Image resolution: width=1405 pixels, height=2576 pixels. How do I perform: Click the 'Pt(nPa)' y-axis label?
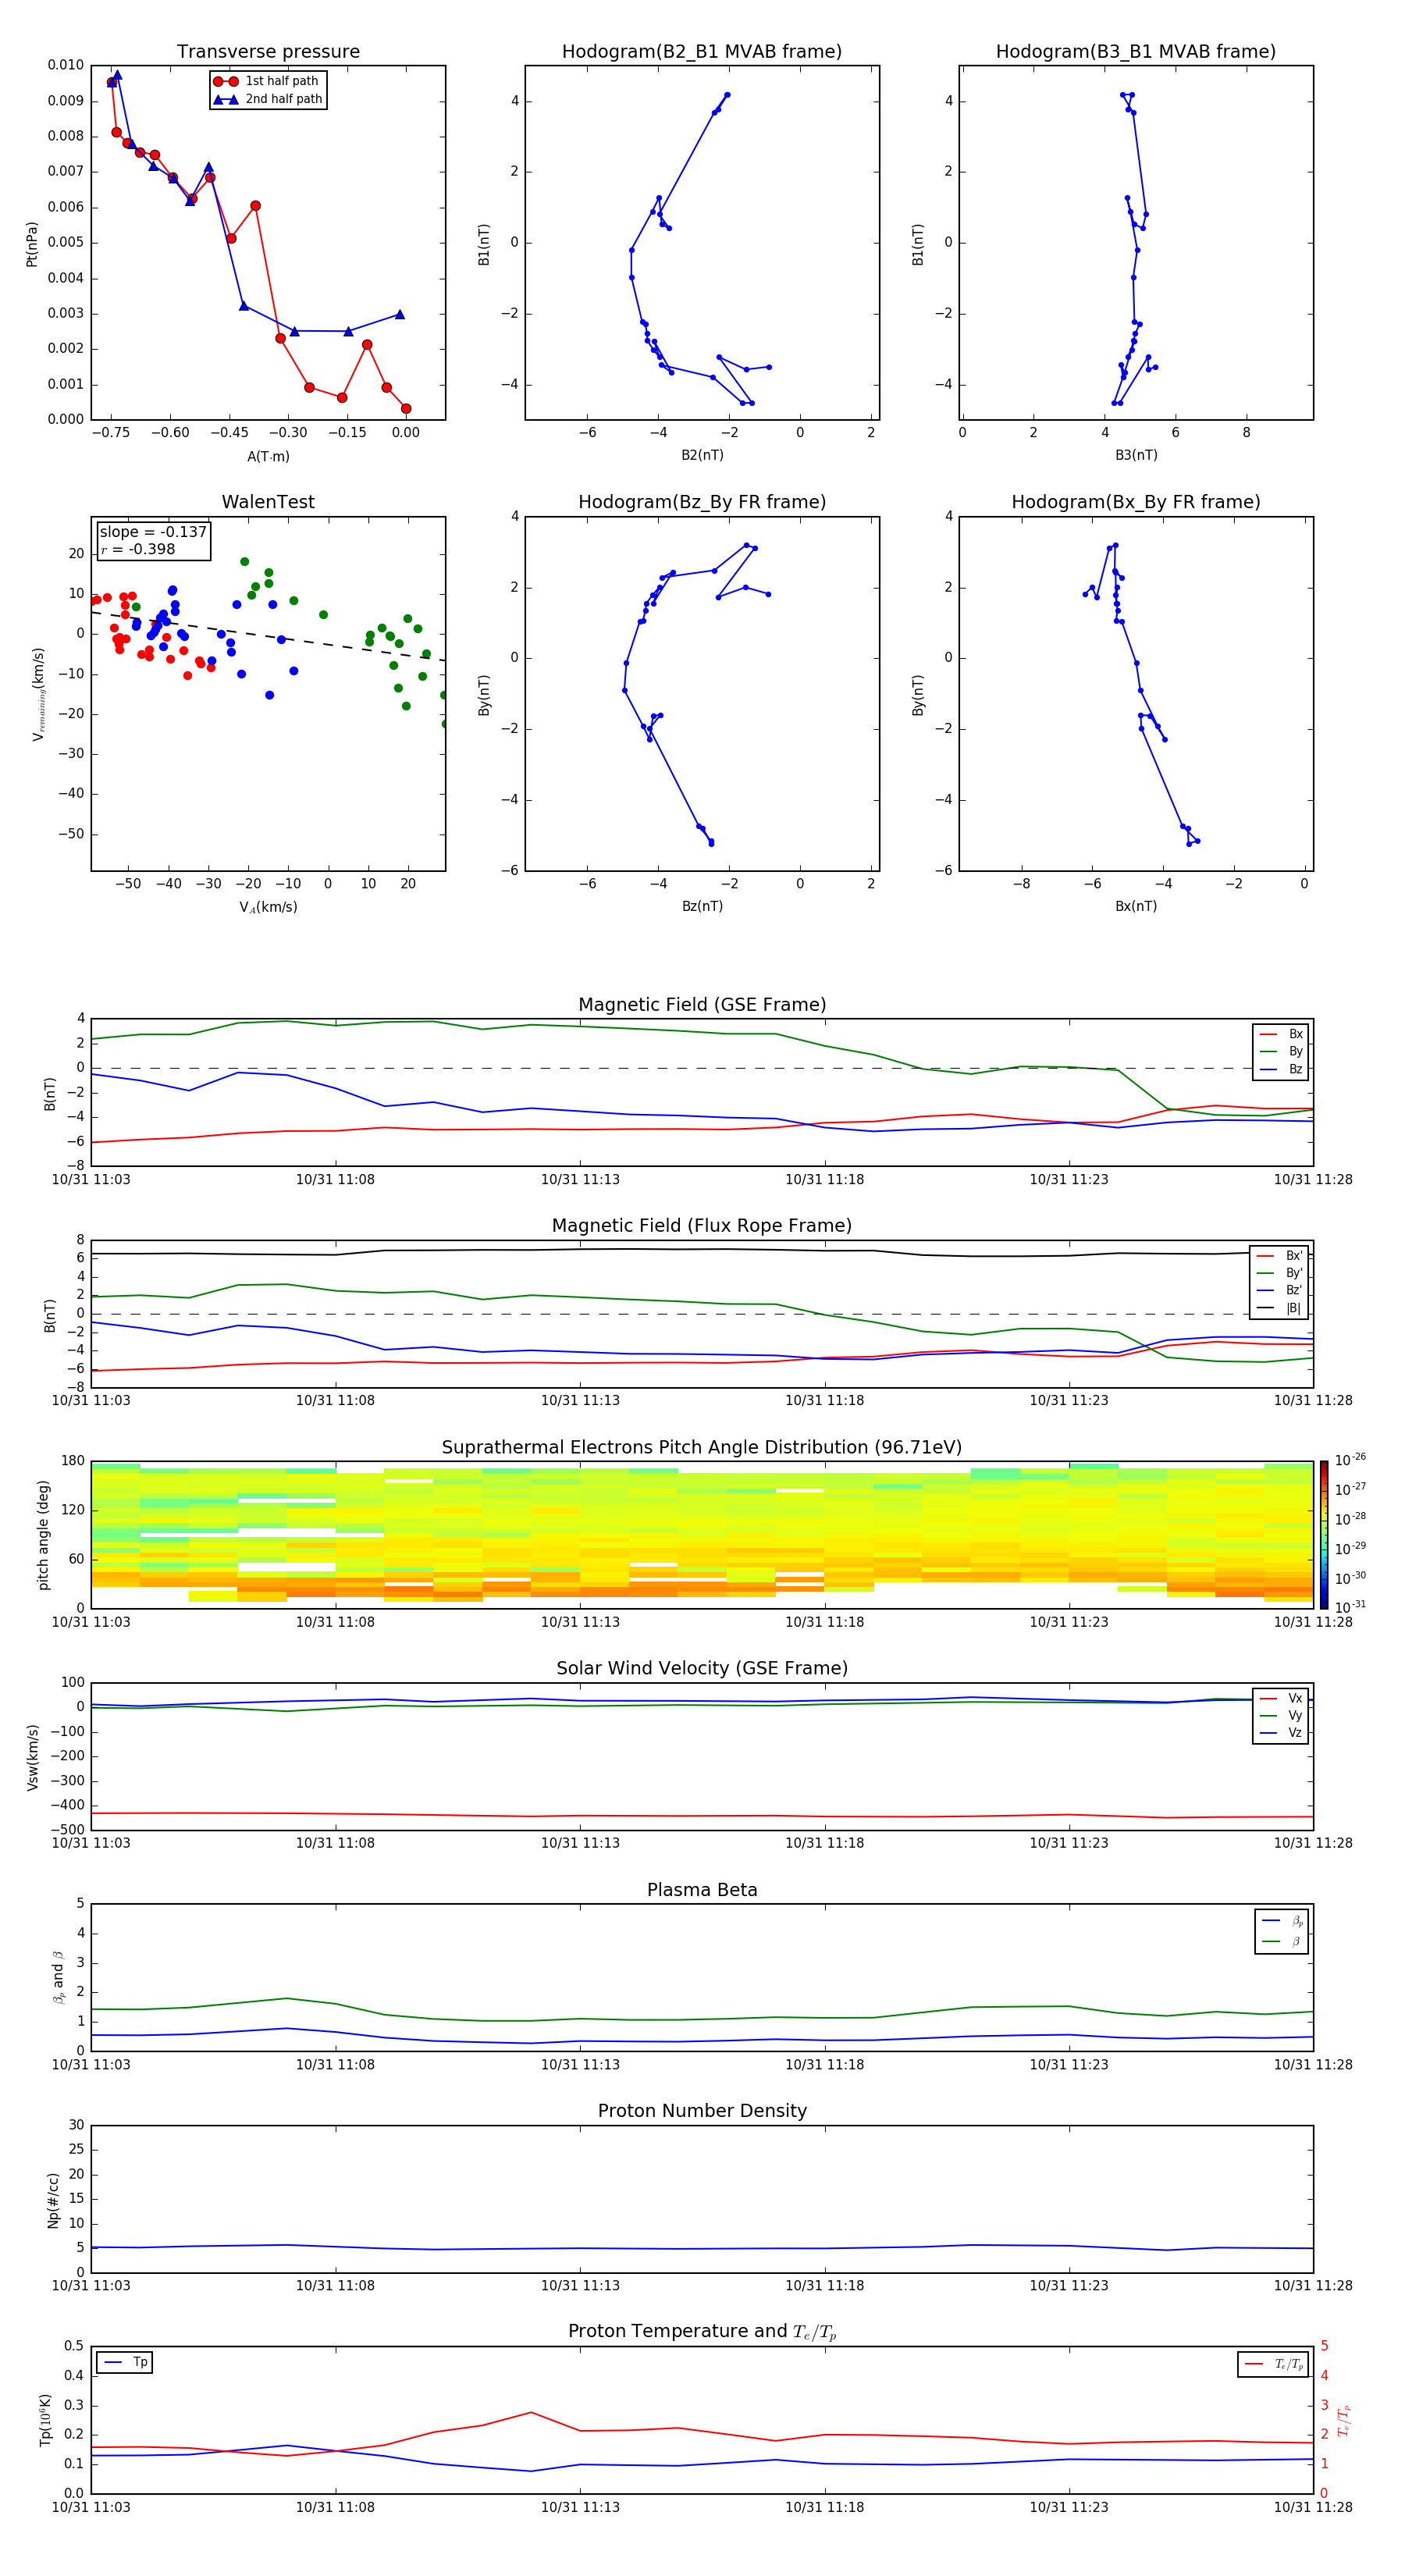pyautogui.click(x=32, y=244)
